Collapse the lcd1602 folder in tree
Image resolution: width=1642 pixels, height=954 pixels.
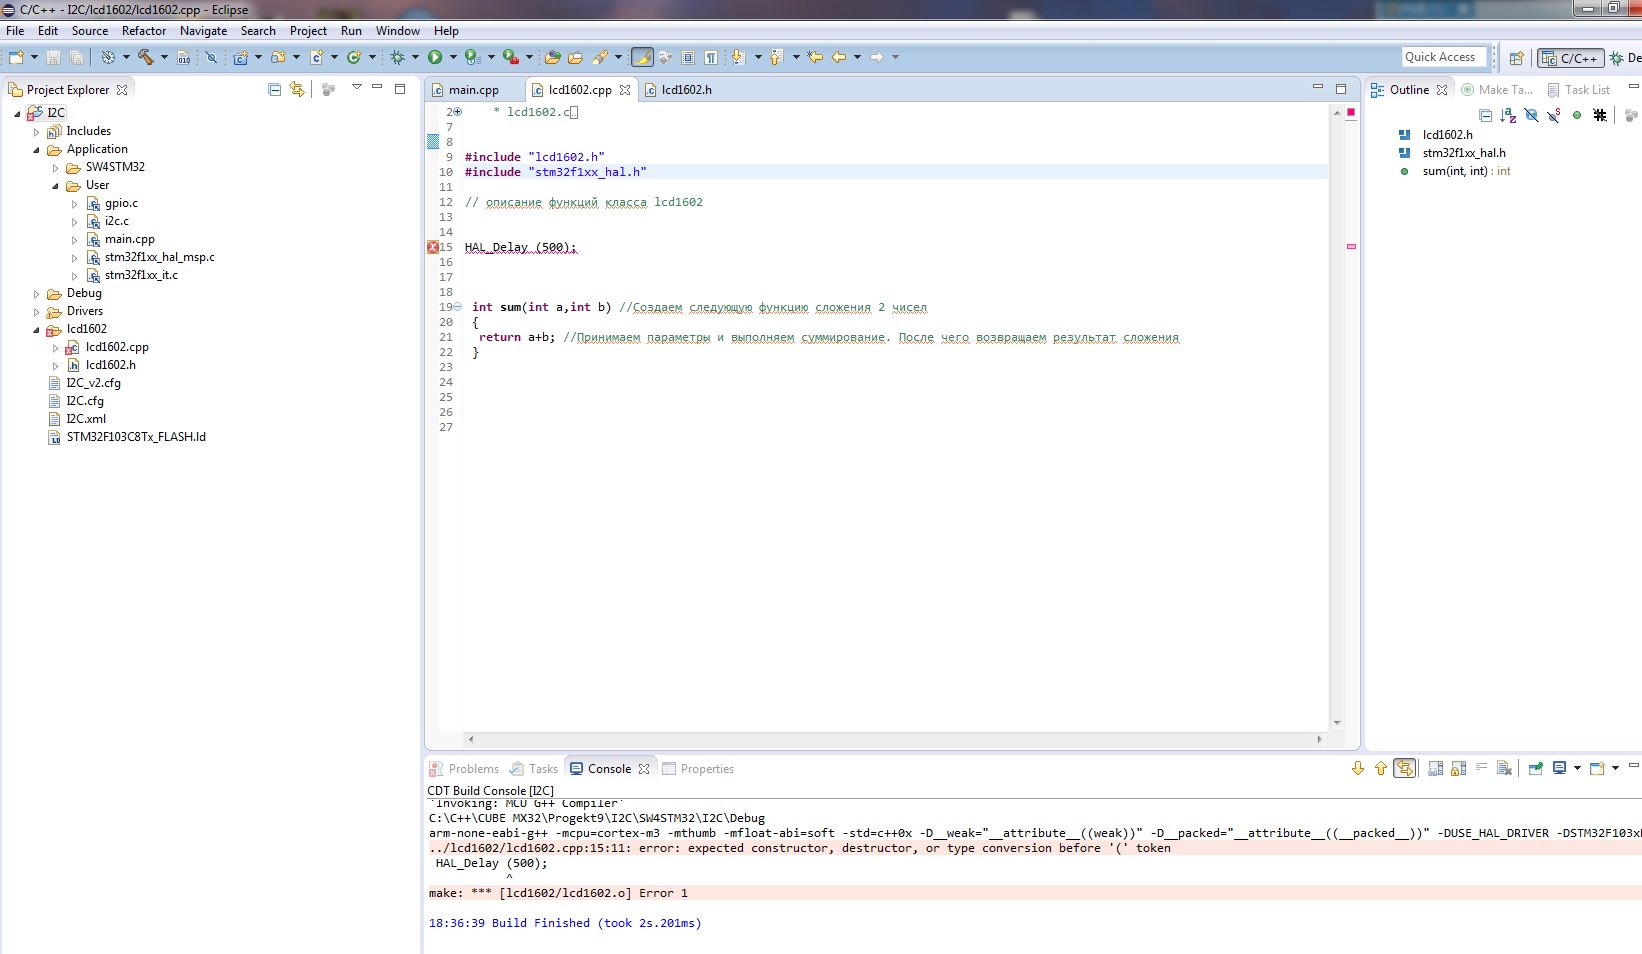click(x=37, y=330)
